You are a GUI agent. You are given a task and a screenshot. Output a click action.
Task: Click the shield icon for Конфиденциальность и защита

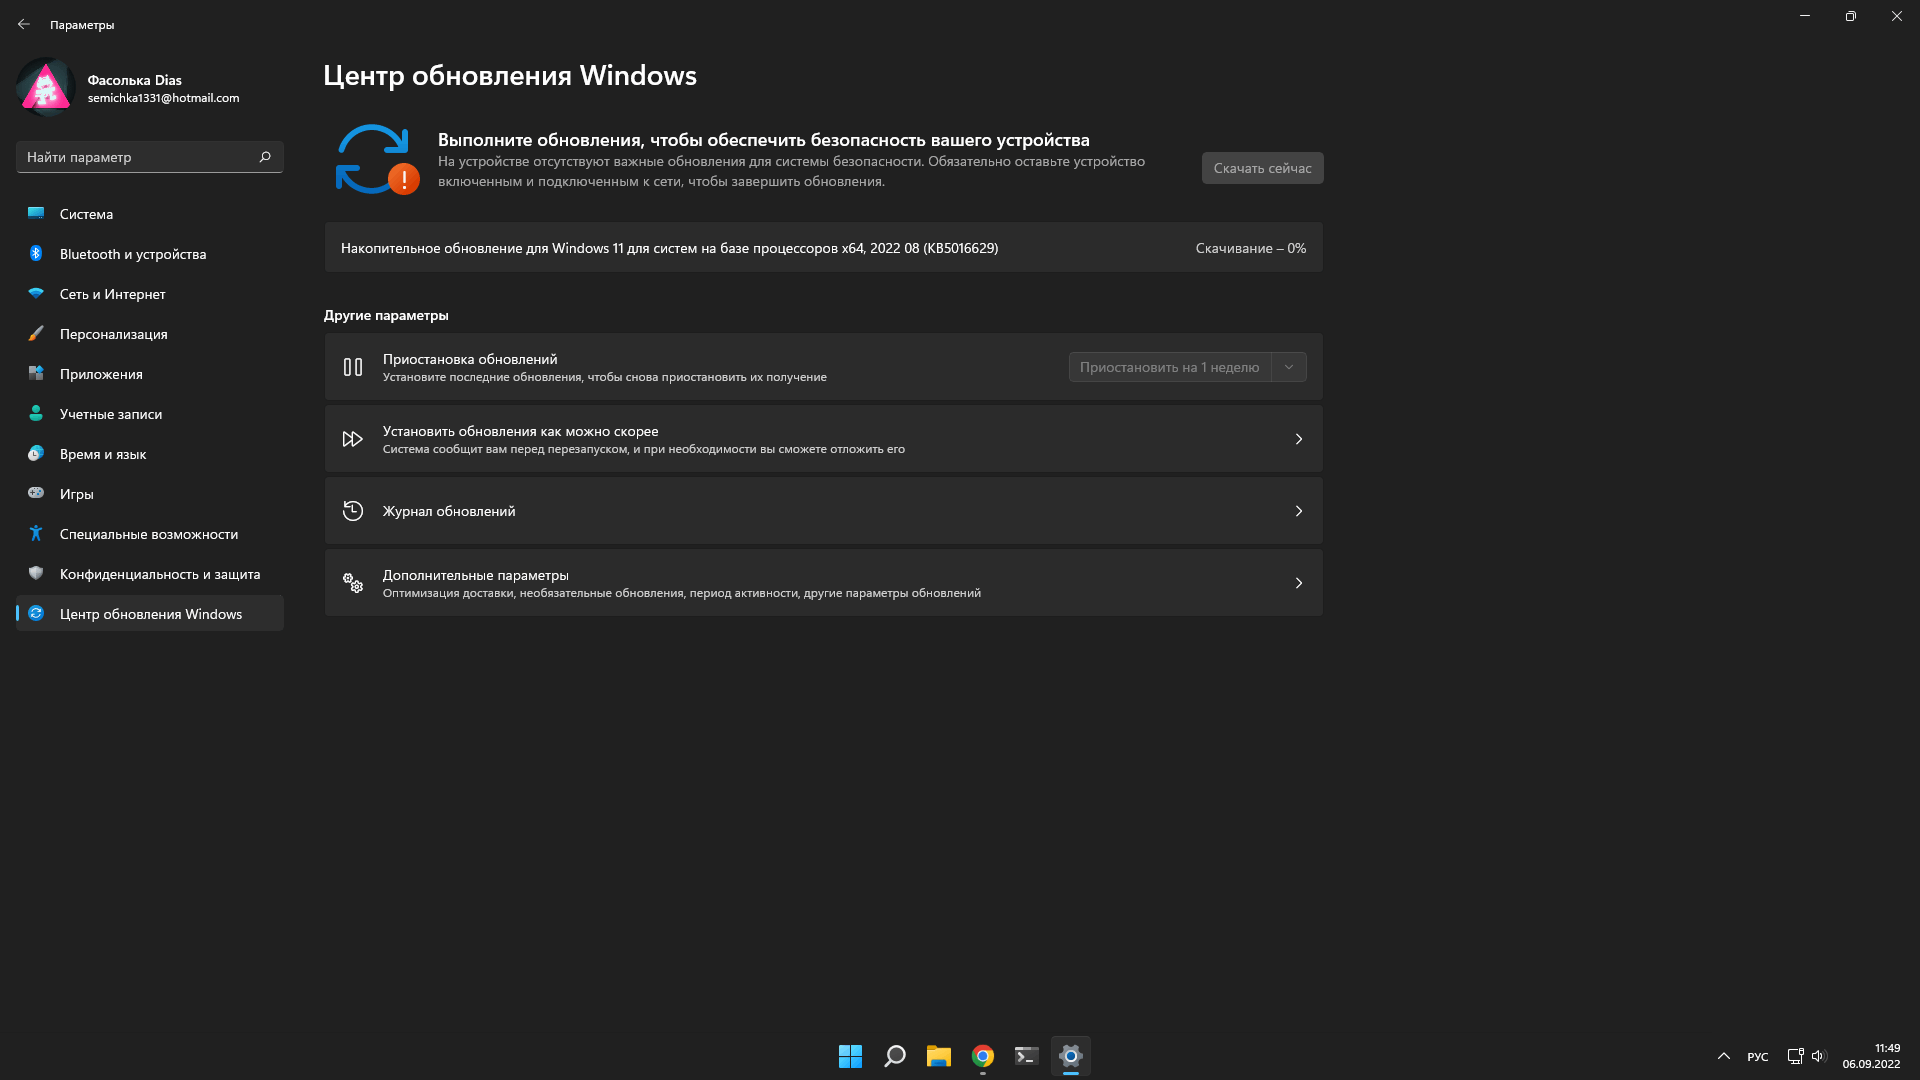coord(36,573)
